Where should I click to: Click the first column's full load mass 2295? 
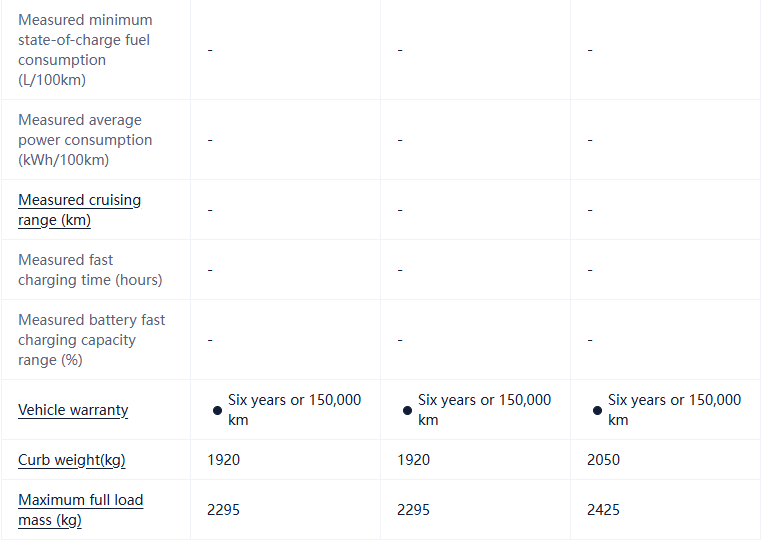(x=223, y=510)
